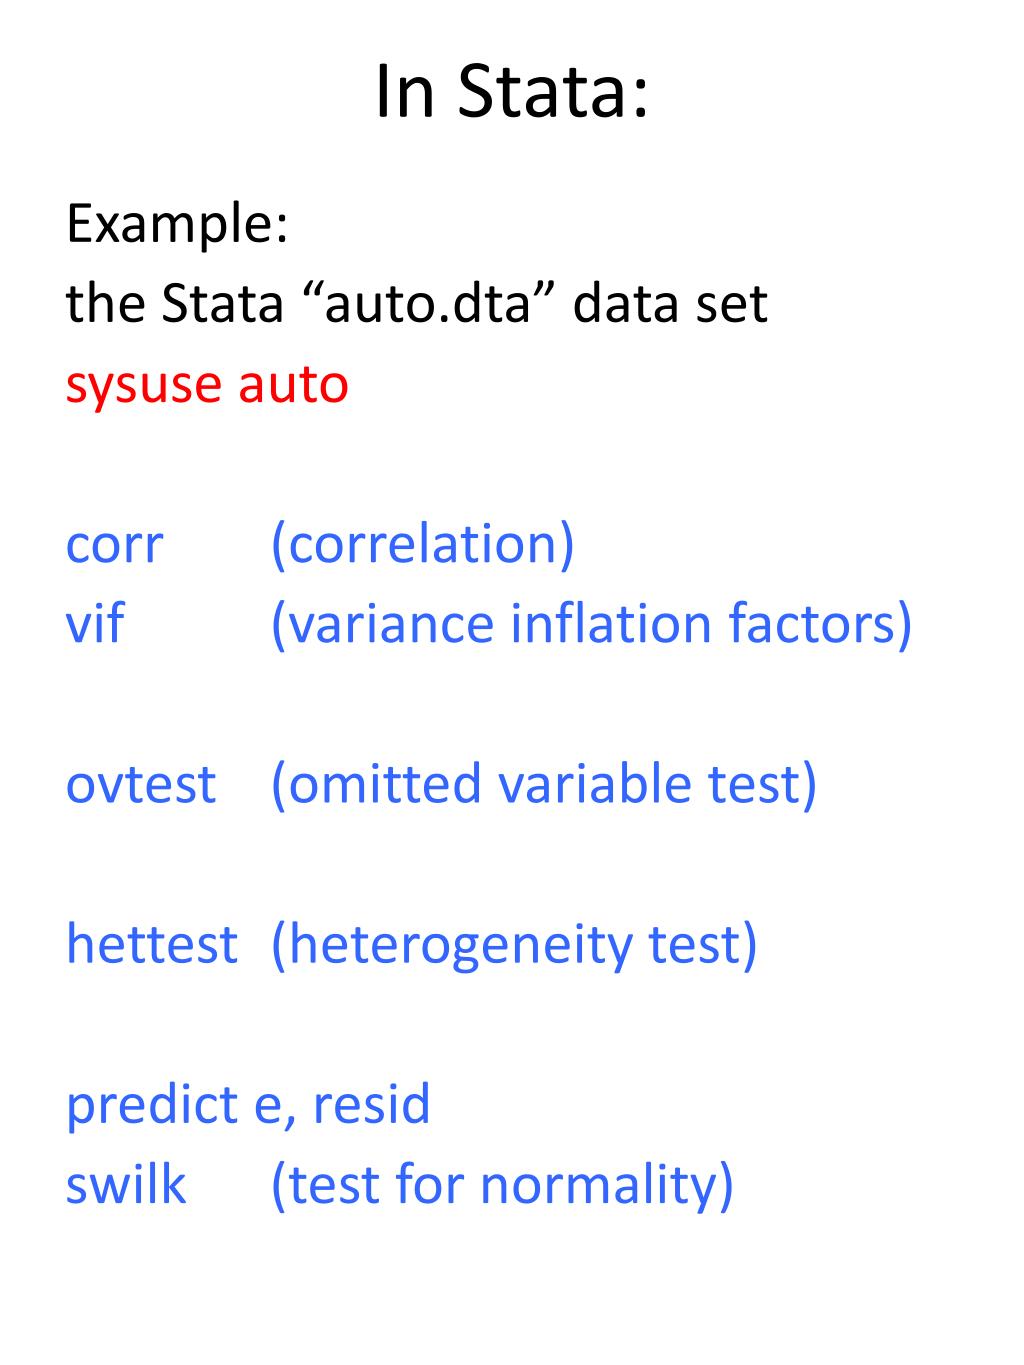Click the '(correlation)' description
The width and height of the screenshot is (1024, 1365).
pyautogui.click(x=423, y=546)
